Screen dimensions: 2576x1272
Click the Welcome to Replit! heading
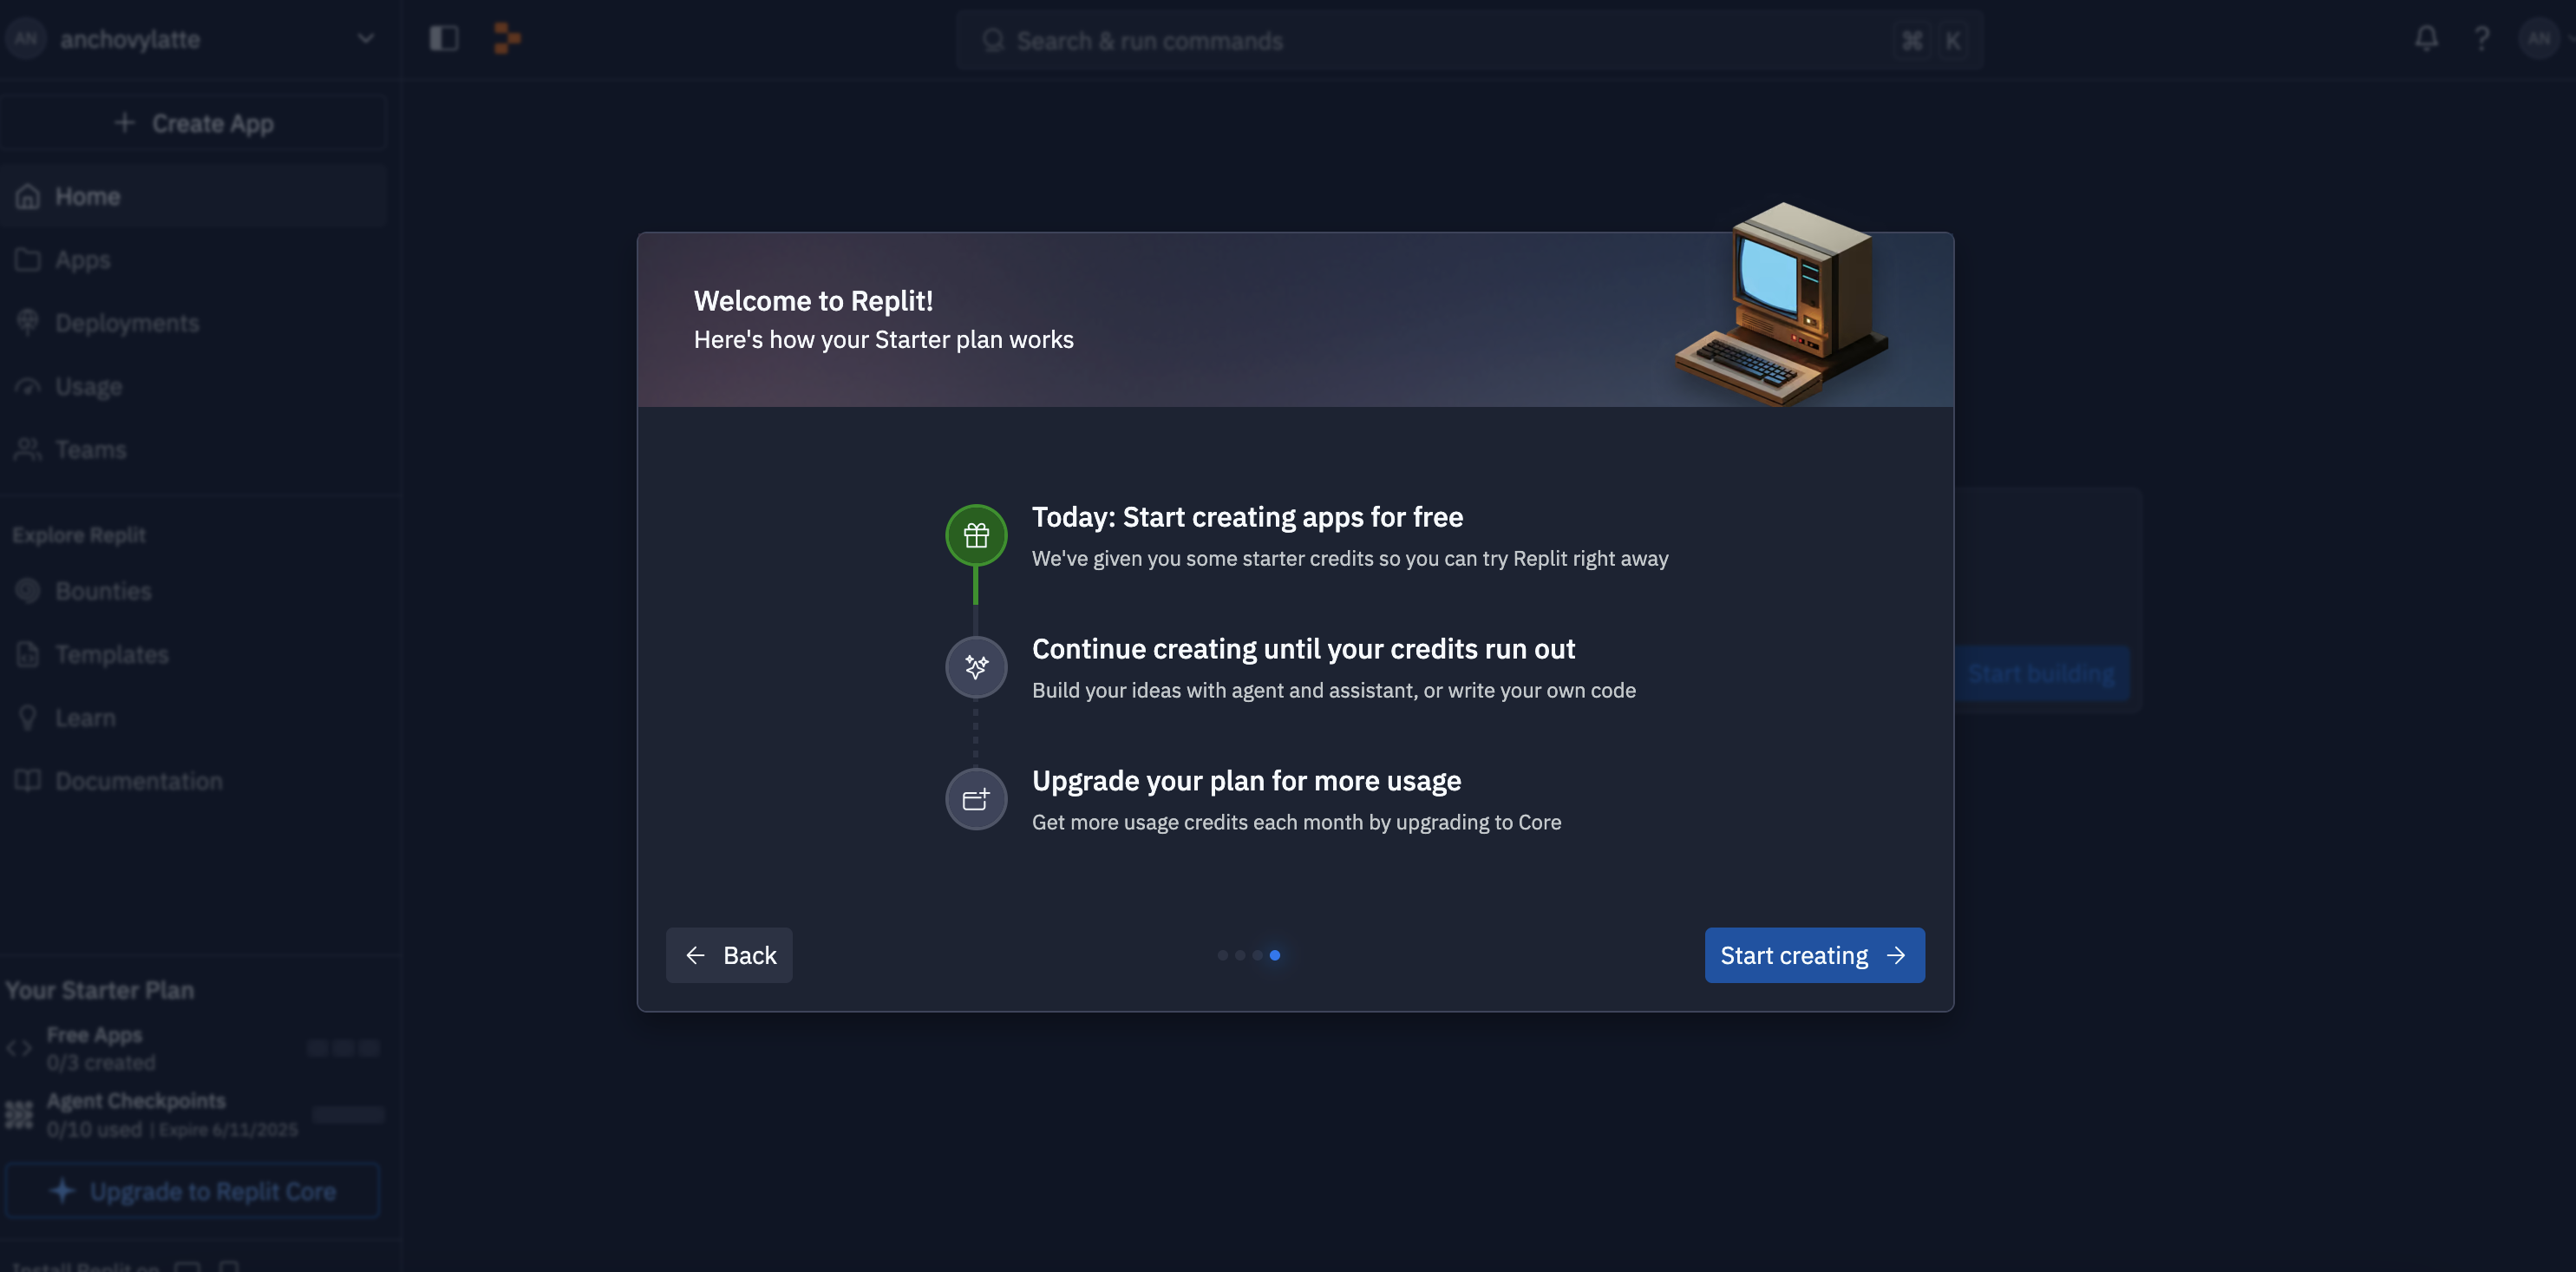pos(813,300)
